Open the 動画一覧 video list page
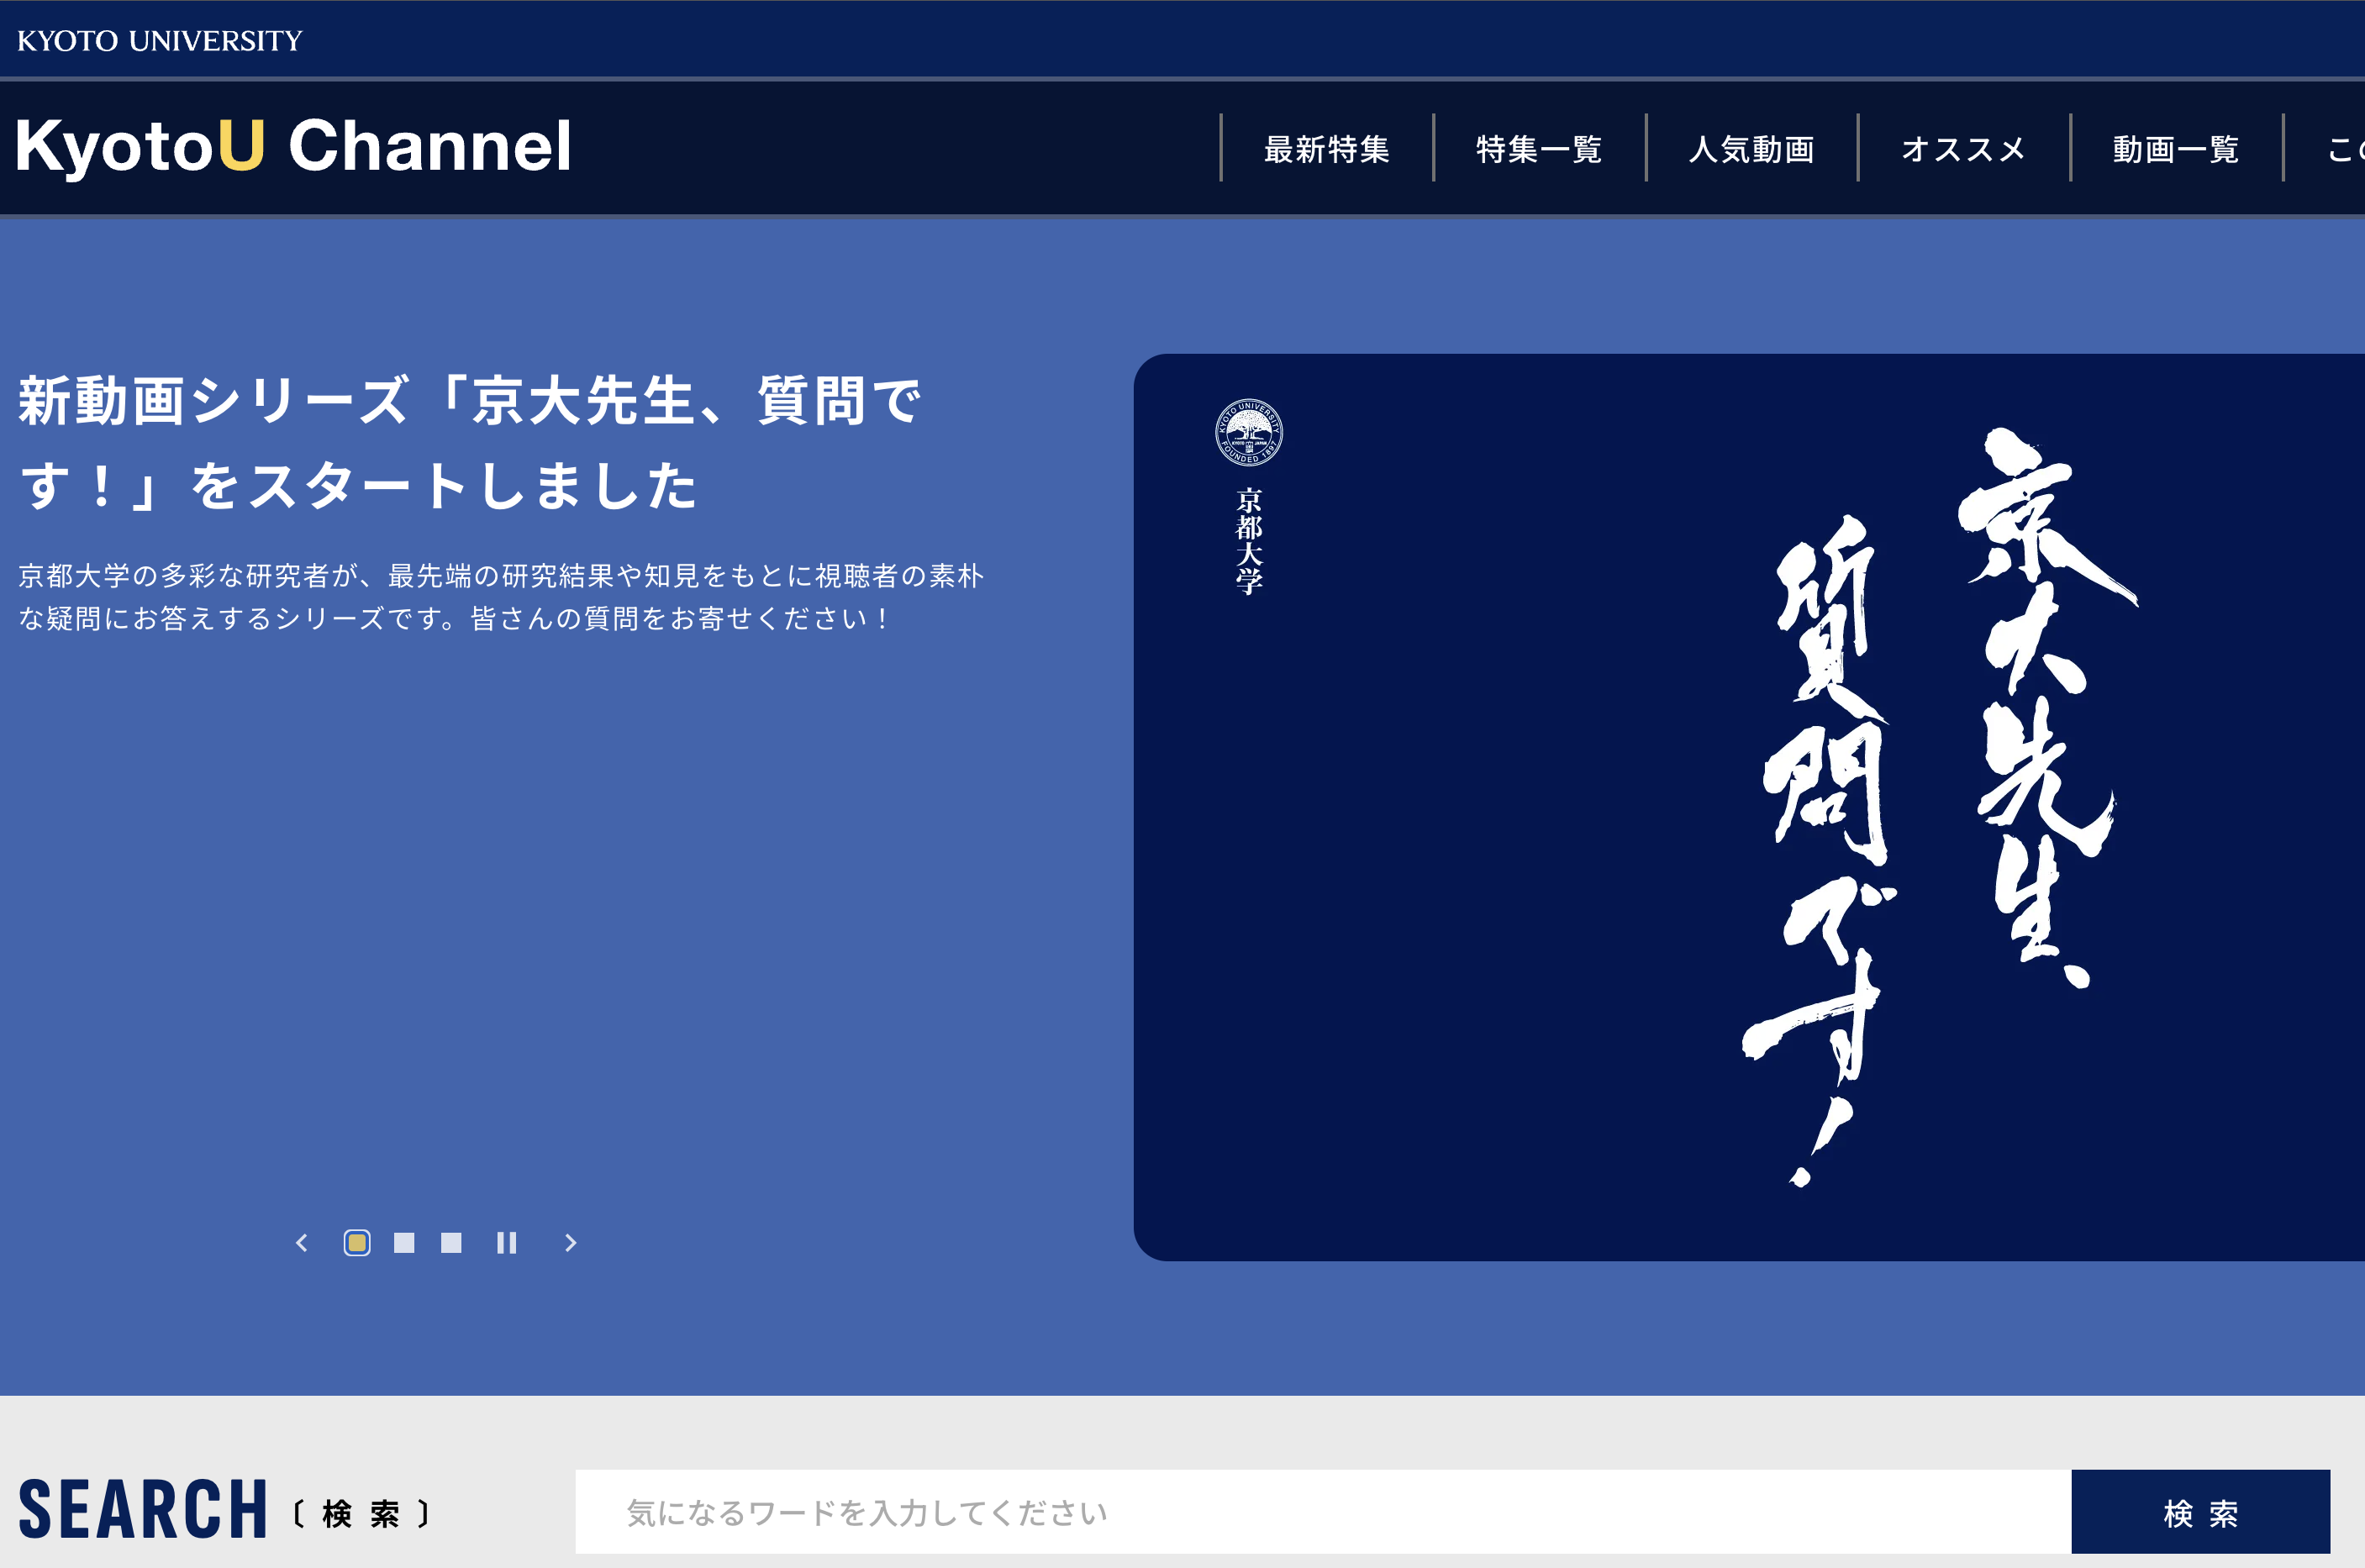This screenshot has height=1568, width=2365. pyautogui.click(x=2174, y=148)
